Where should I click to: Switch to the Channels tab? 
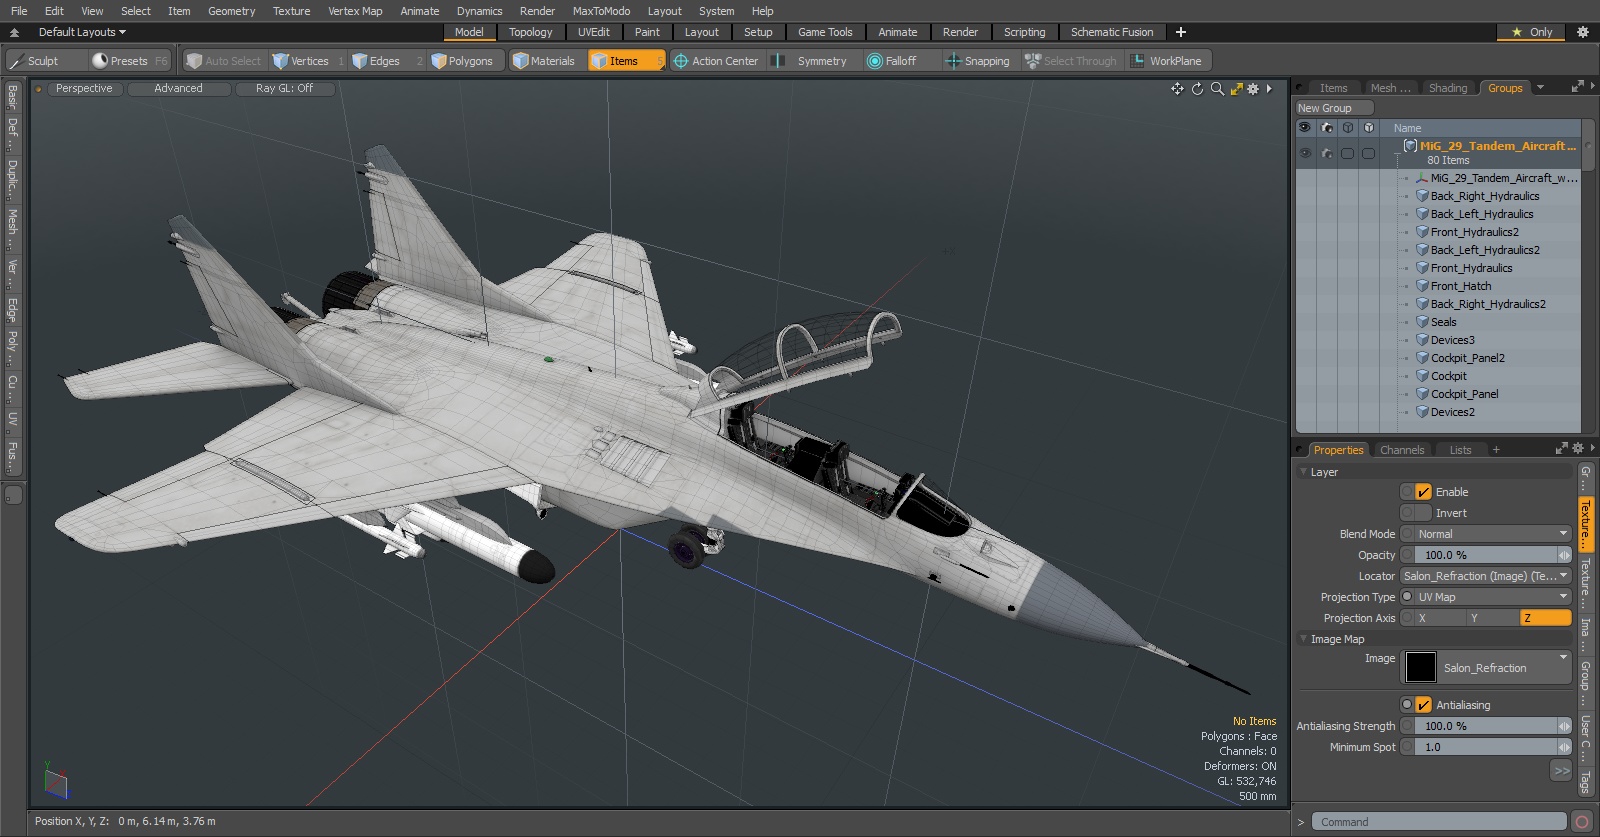pos(1402,450)
